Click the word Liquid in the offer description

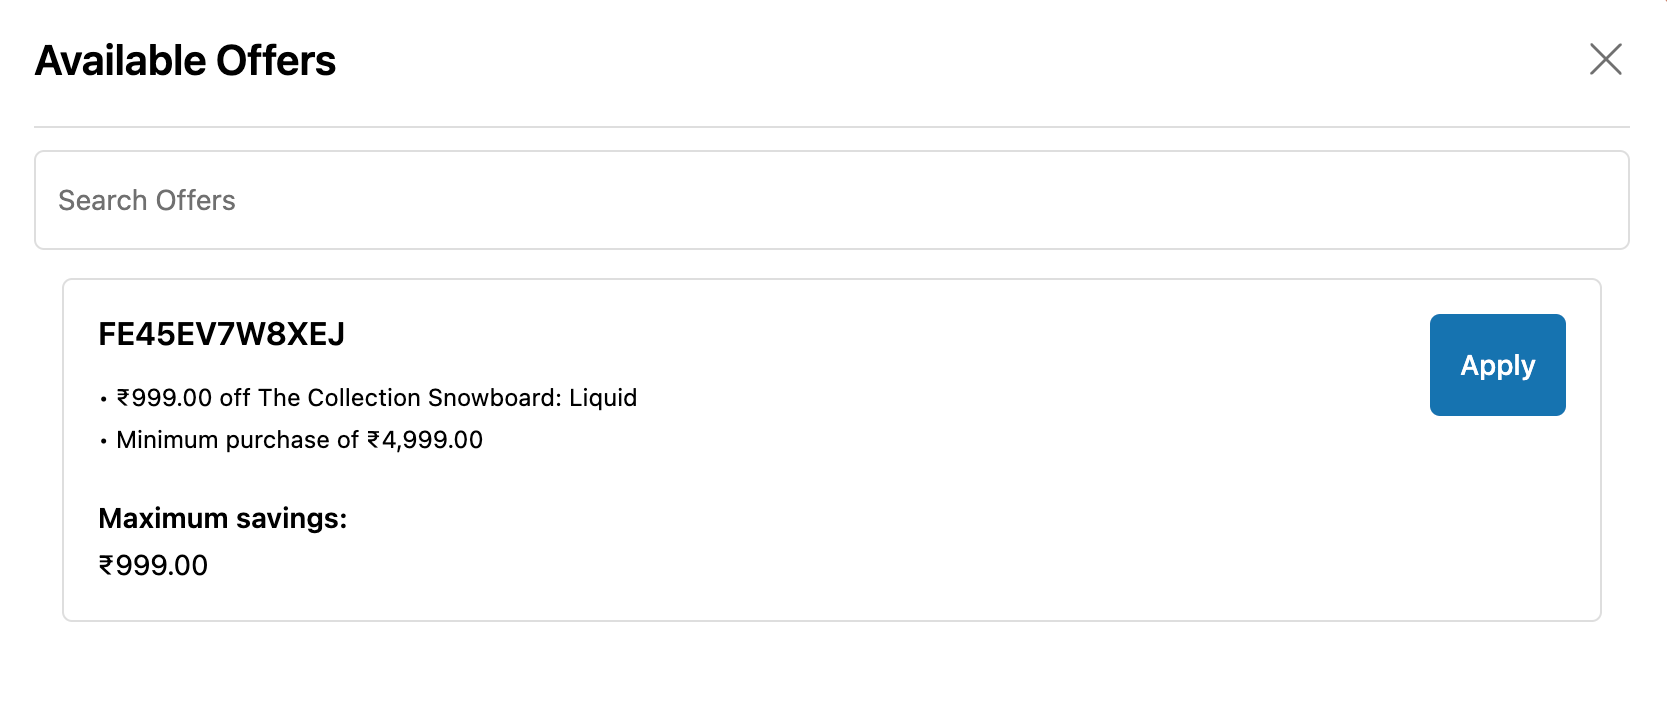(603, 398)
